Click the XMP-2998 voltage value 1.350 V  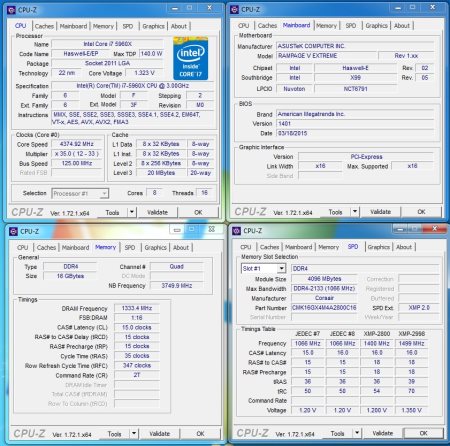(x=411, y=410)
